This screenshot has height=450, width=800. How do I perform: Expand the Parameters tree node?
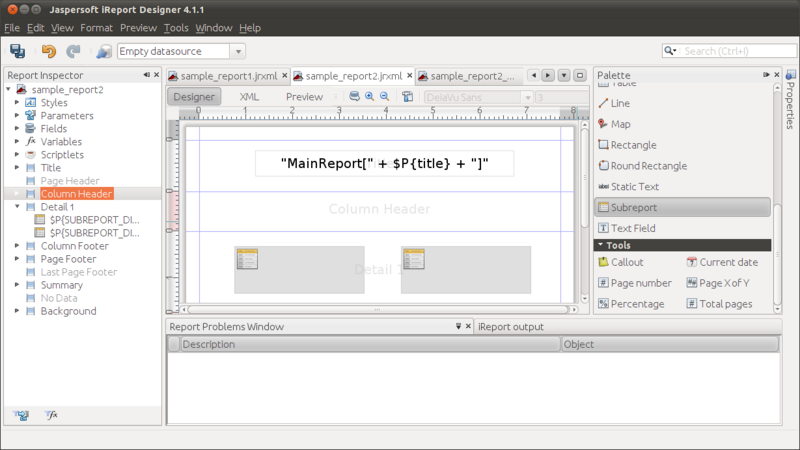pos(17,116)
